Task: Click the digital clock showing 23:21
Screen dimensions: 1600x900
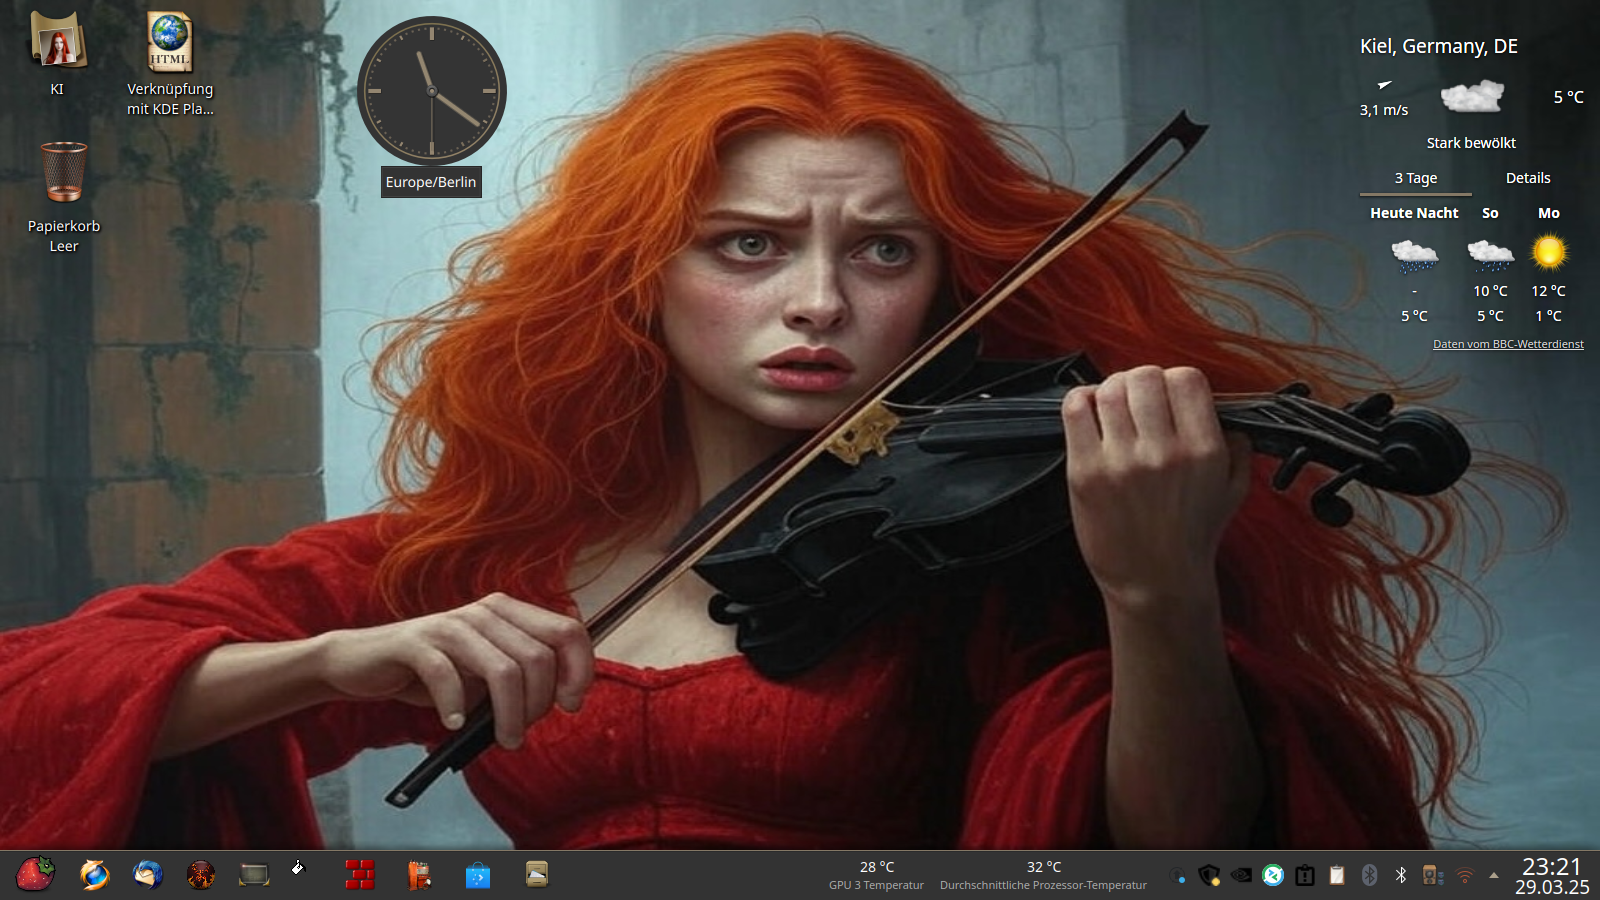Action: pyautogui.click(x=1552, y=876)
